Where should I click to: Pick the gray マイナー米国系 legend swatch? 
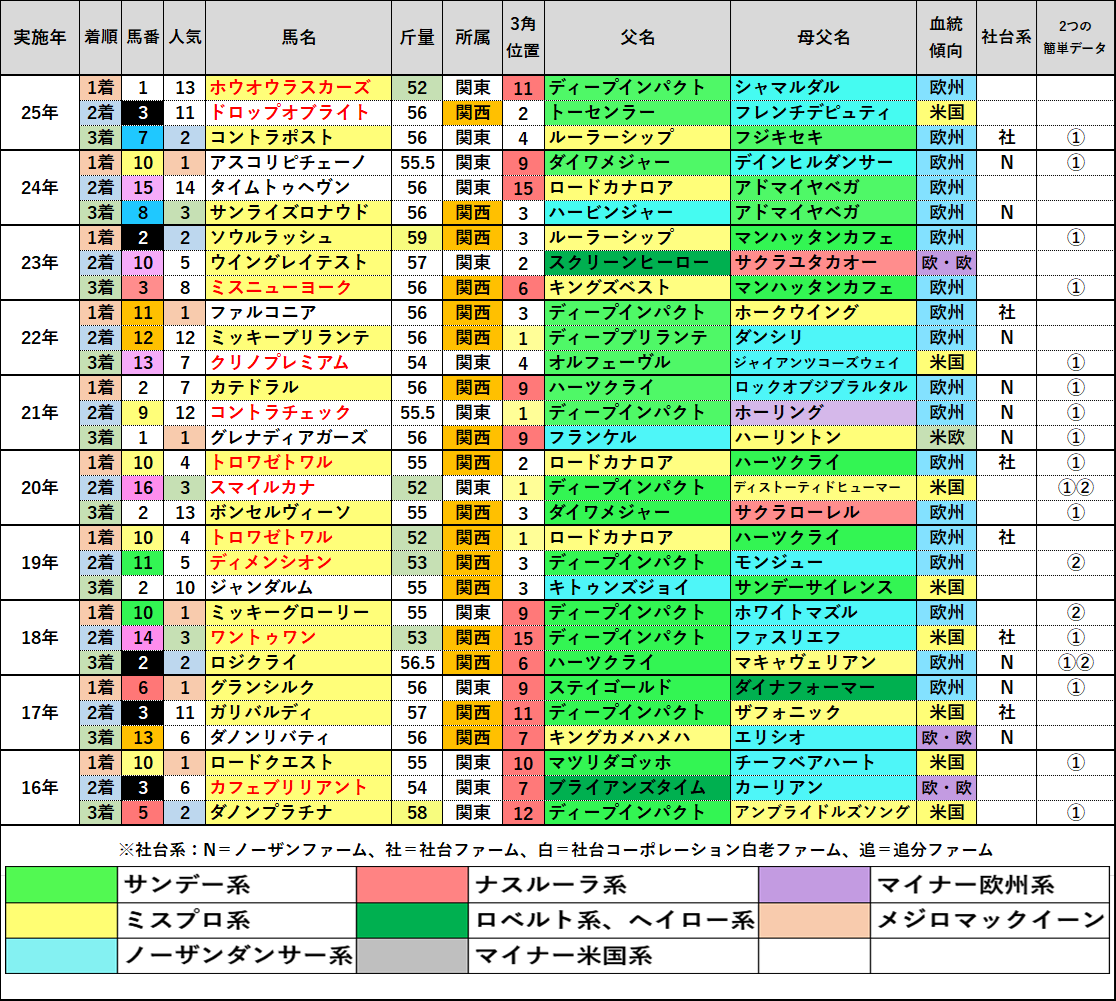pyautogui.click(x=413, y=955)
